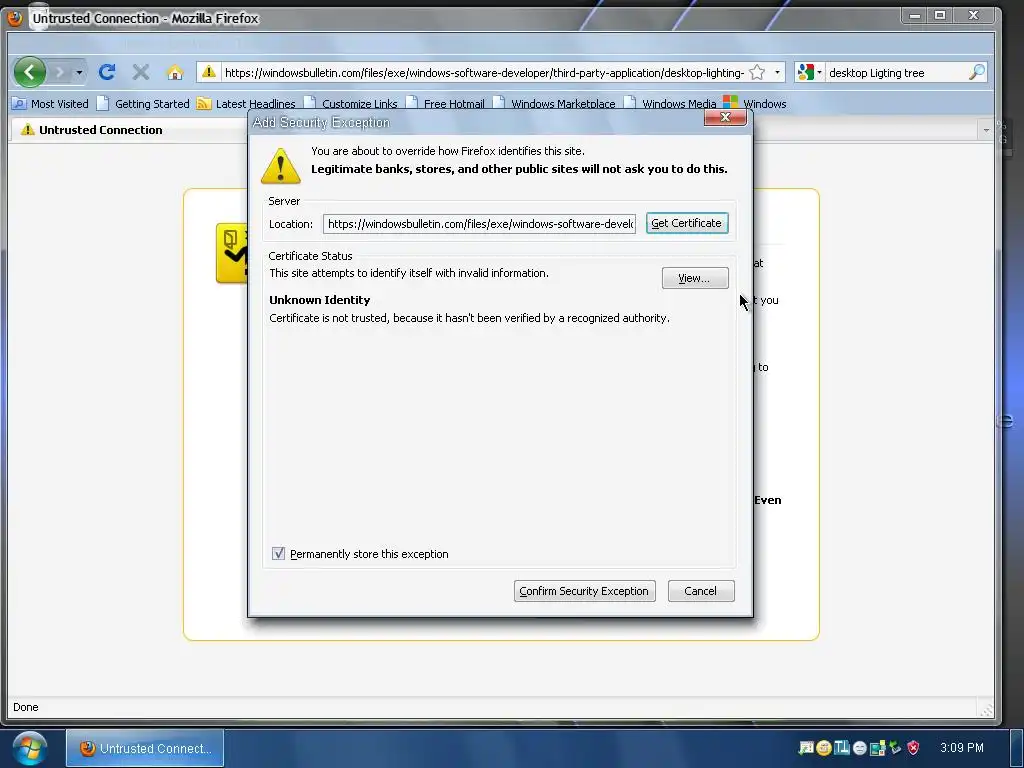1024x768 pixels.
Task: Click the search magnifier icon
Action: 976,72
